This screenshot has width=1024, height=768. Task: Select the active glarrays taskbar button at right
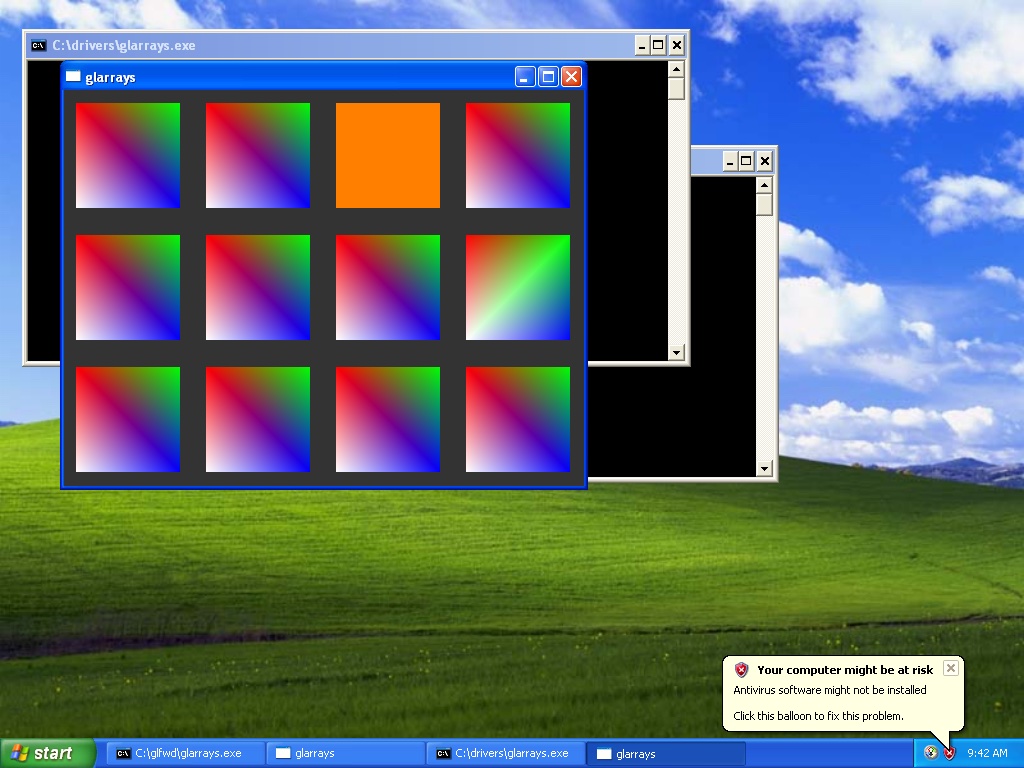(665, 753)
